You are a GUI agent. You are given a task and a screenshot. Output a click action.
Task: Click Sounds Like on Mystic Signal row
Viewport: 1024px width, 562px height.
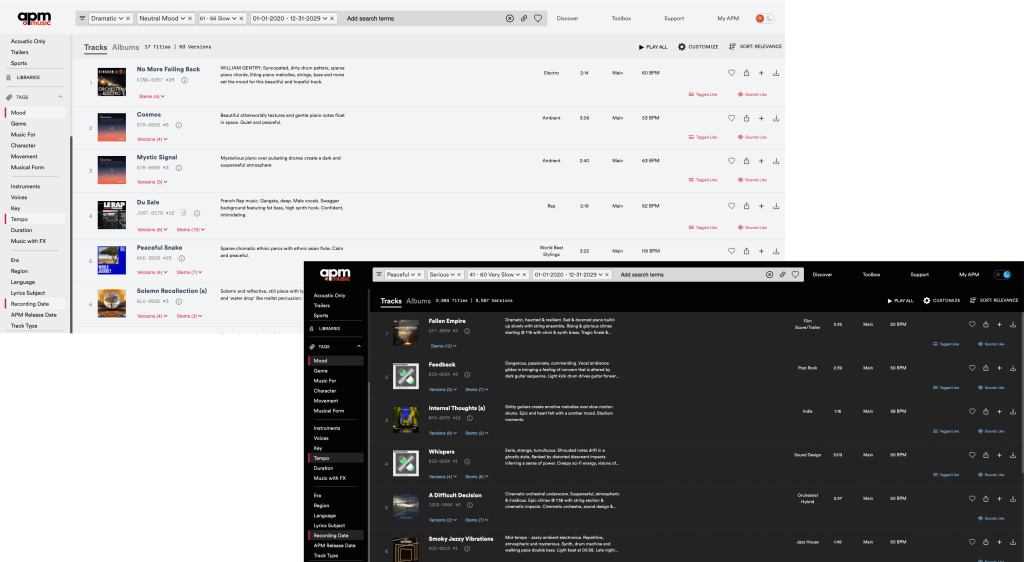click(x=752, y=180)
